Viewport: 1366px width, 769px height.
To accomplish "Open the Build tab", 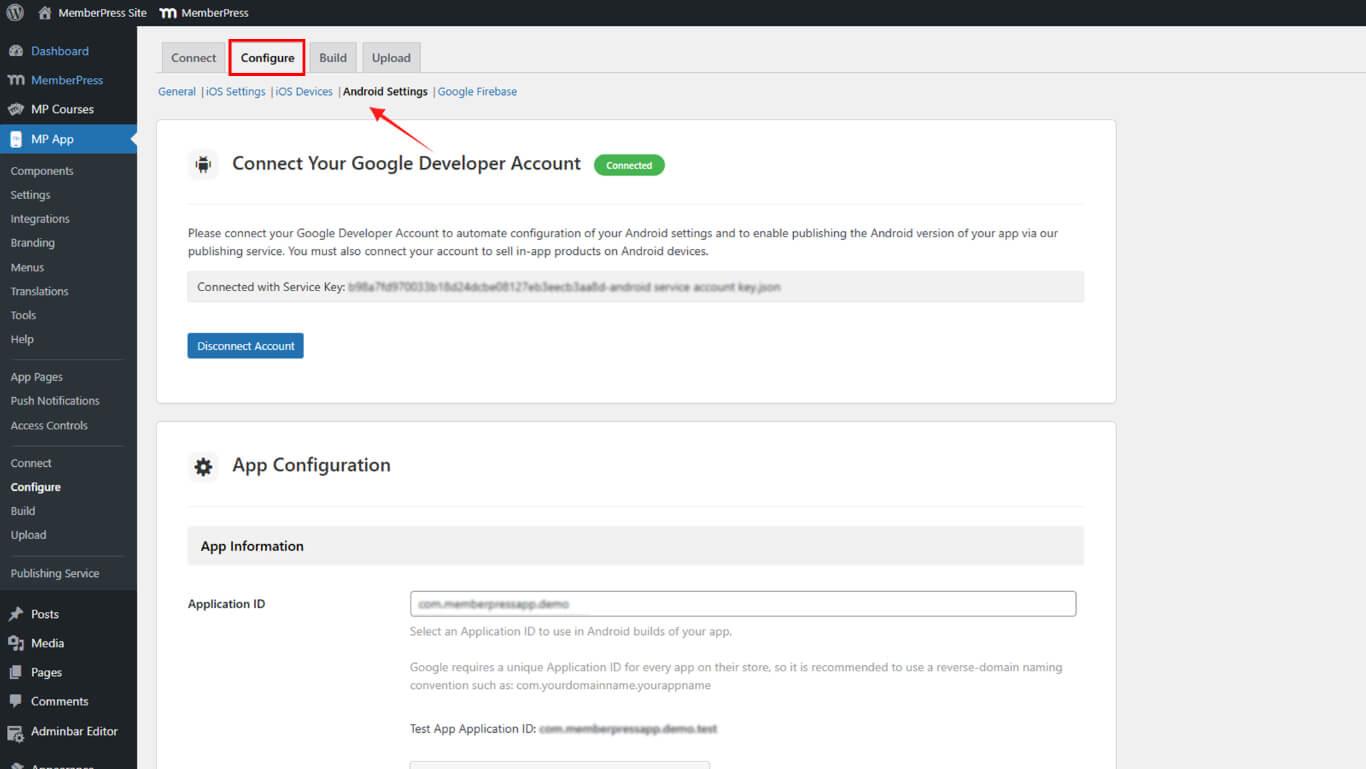I will click(333, 58).
